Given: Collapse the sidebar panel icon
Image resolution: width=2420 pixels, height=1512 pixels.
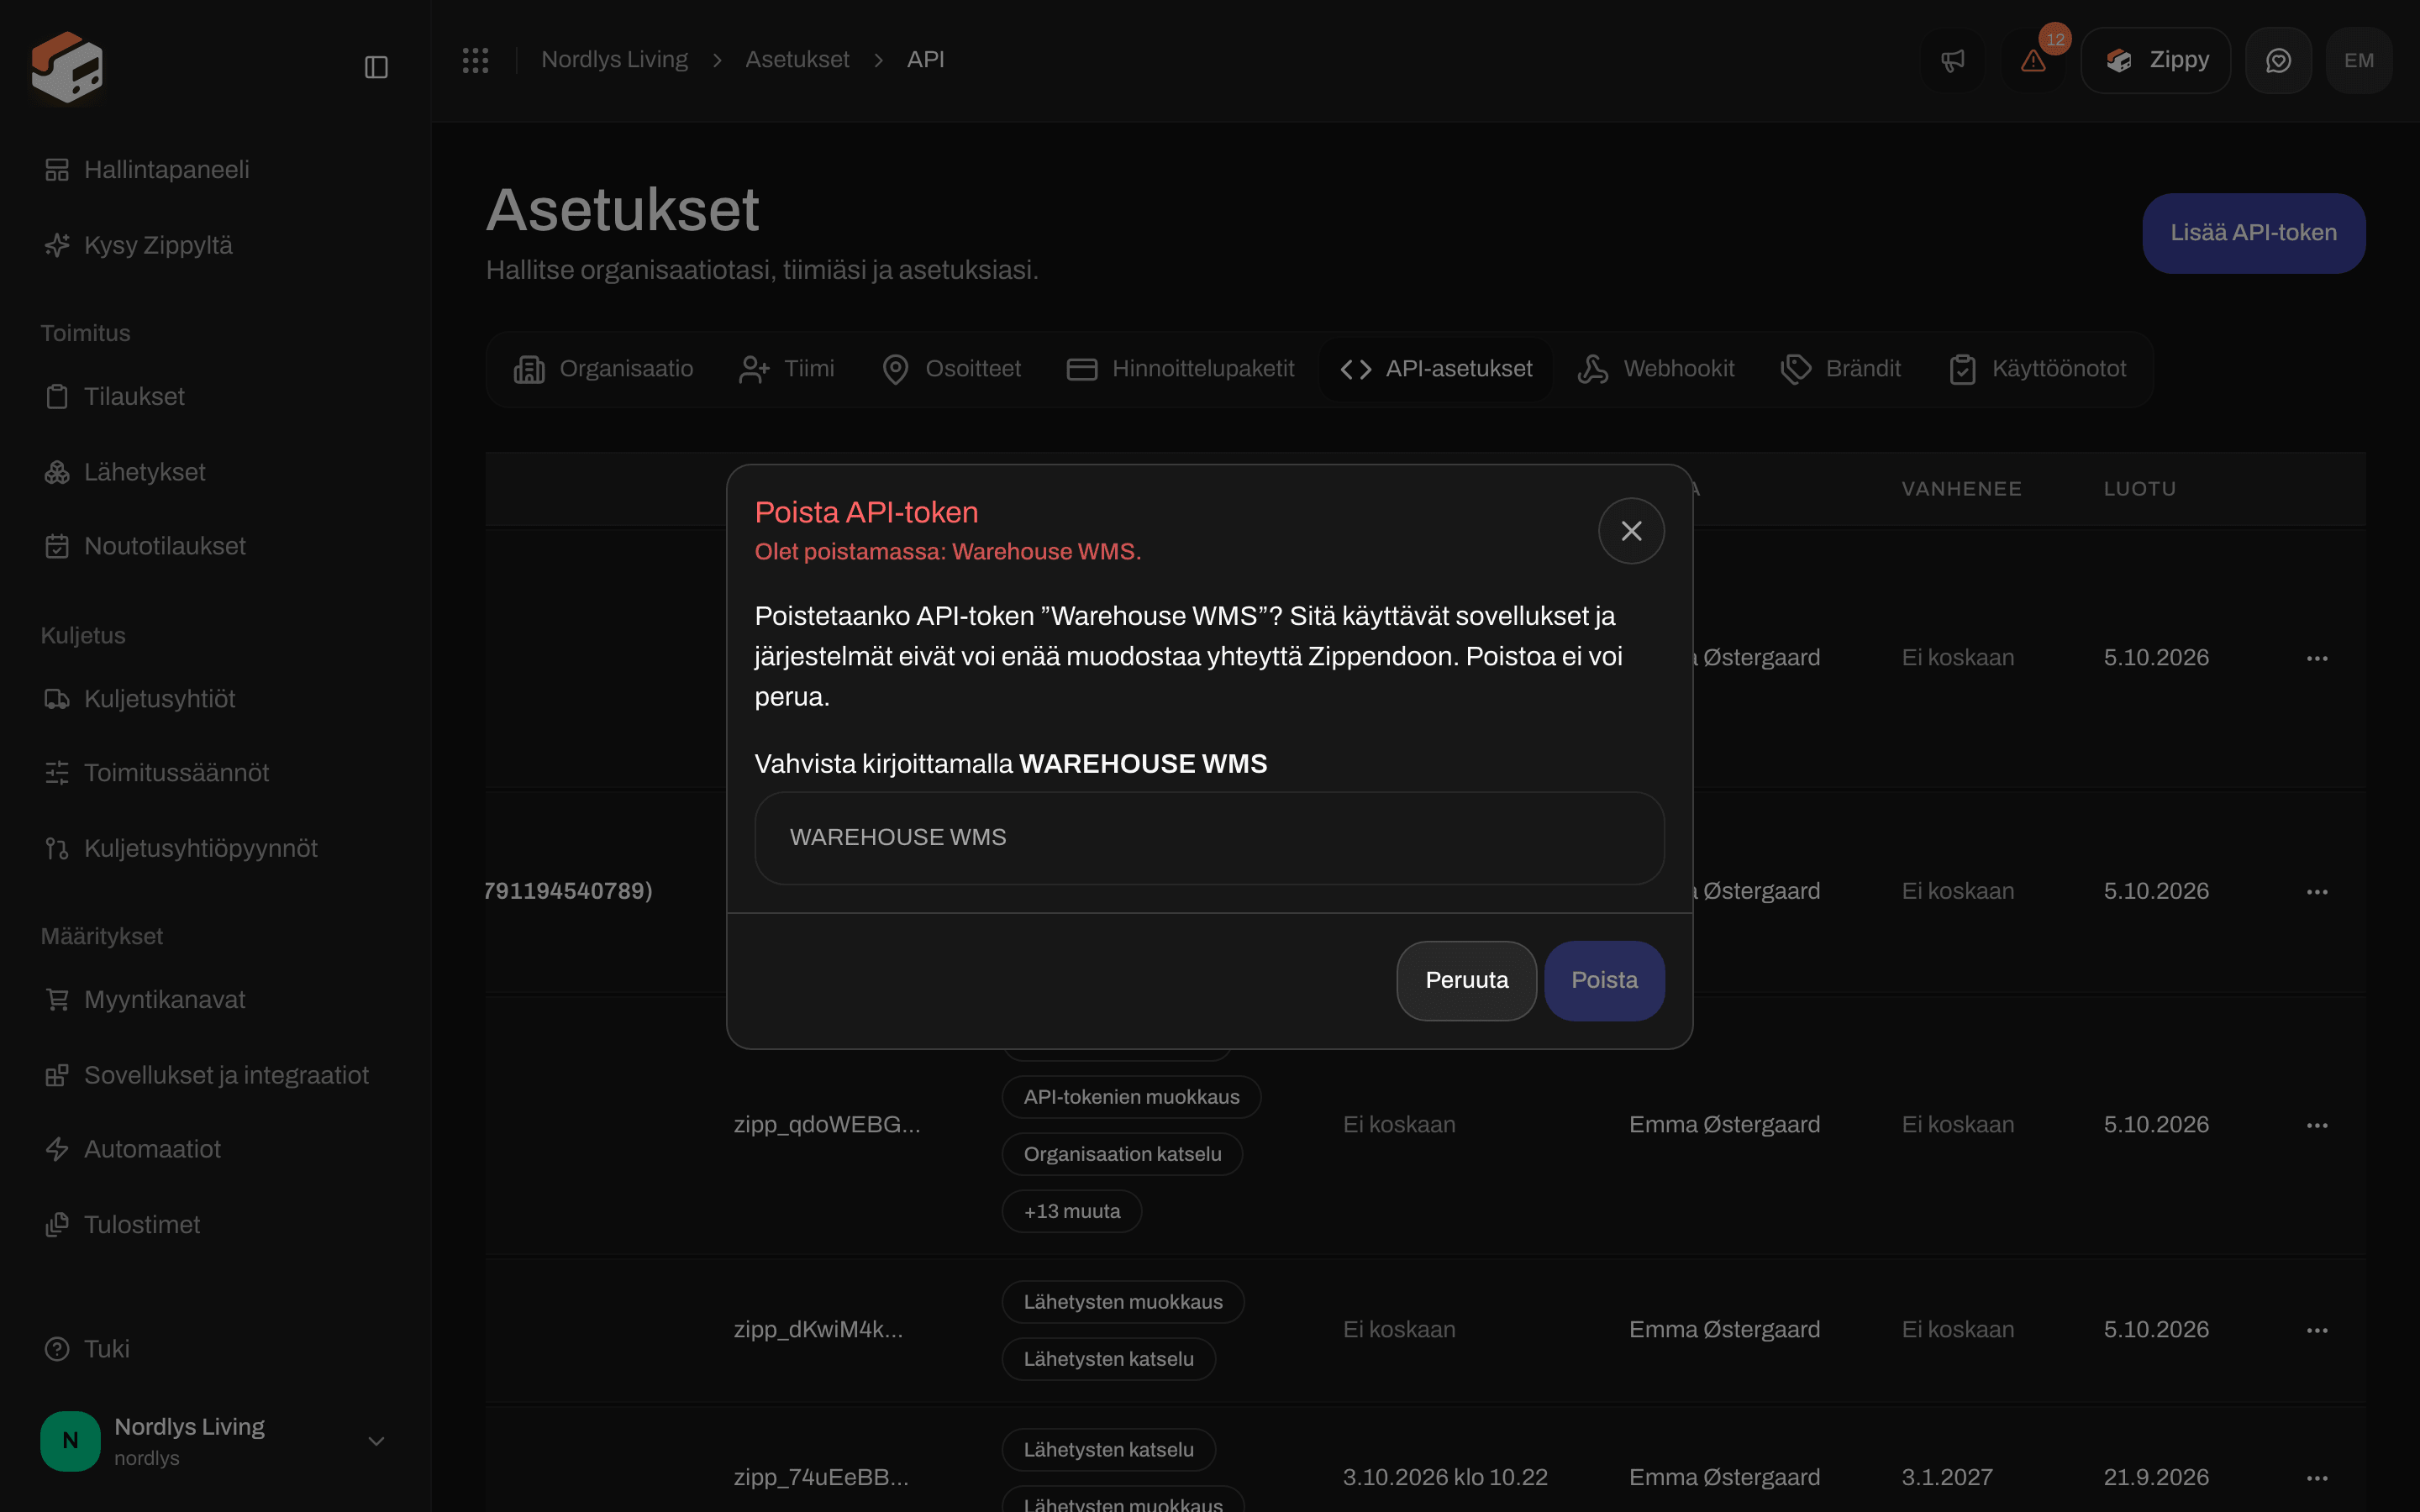Looking at the screenshot, I should tap(376, 67).
